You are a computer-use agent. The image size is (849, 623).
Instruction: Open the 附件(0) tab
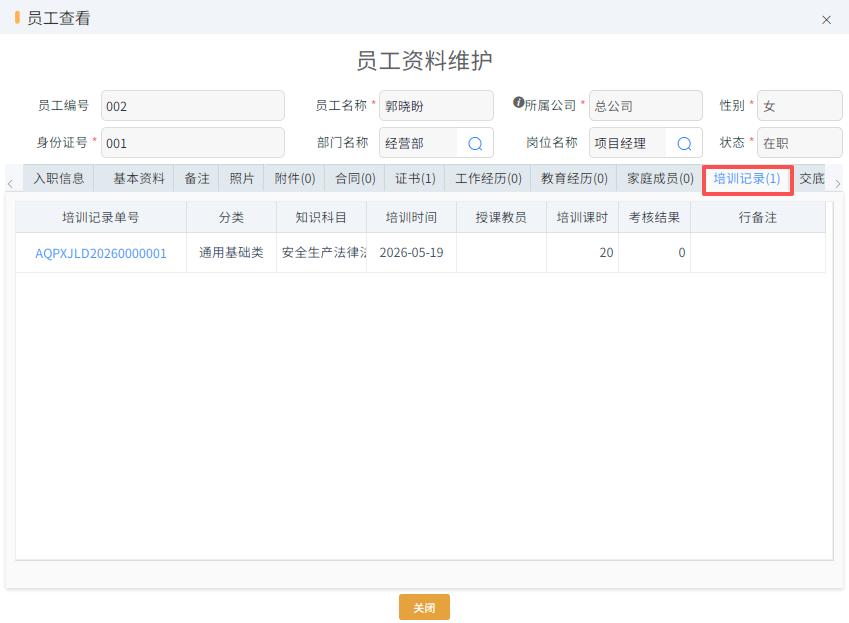pyautogui.click(x=295, y=178)
